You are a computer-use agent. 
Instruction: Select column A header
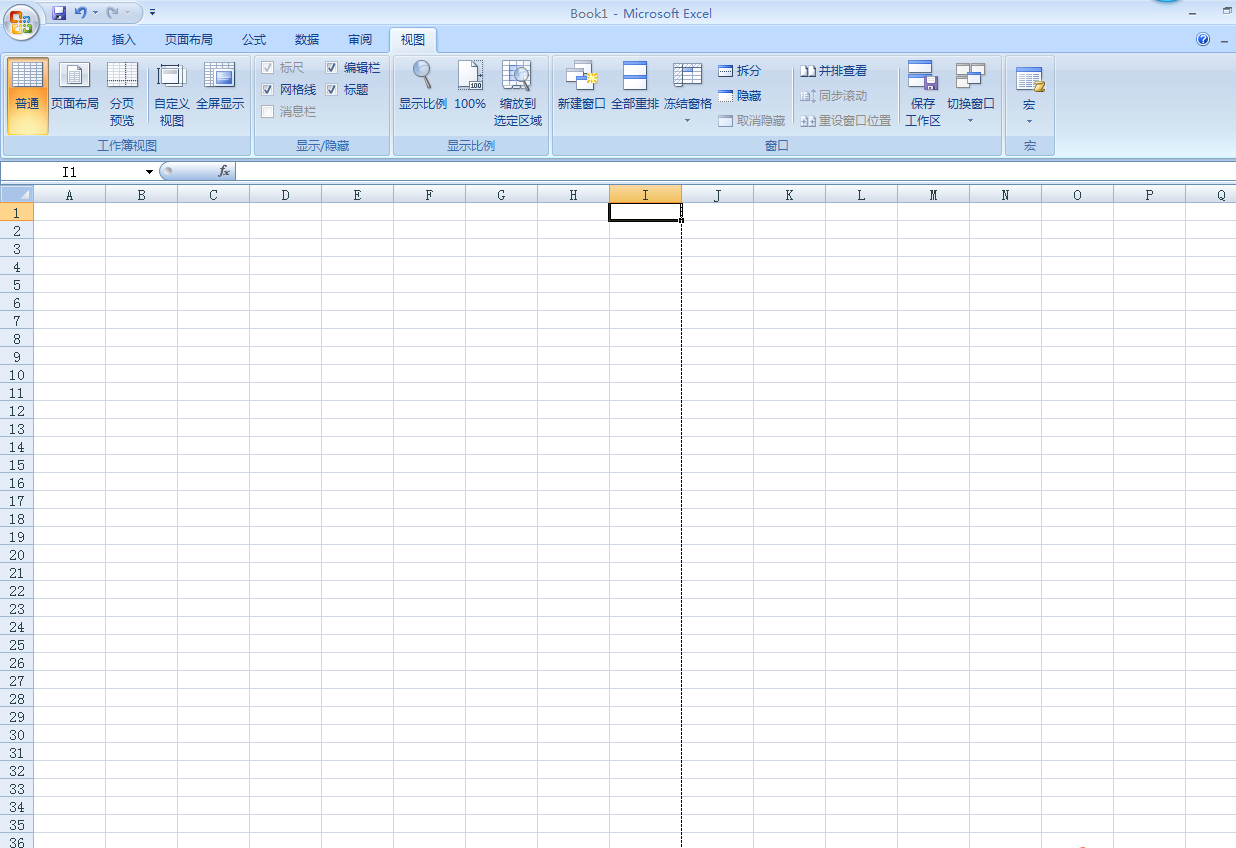pyautogui.click(x=69, y=195)
